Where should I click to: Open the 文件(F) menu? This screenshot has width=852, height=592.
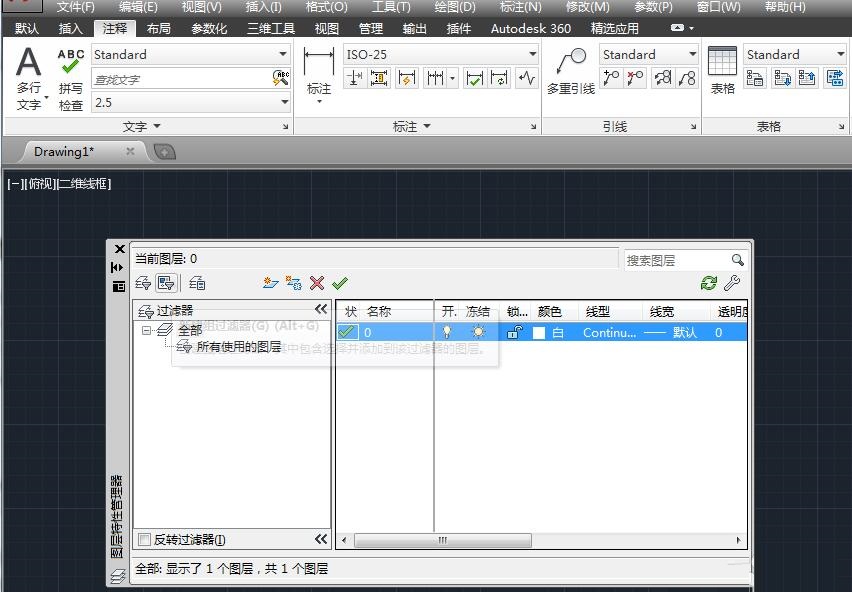[76, 7]
